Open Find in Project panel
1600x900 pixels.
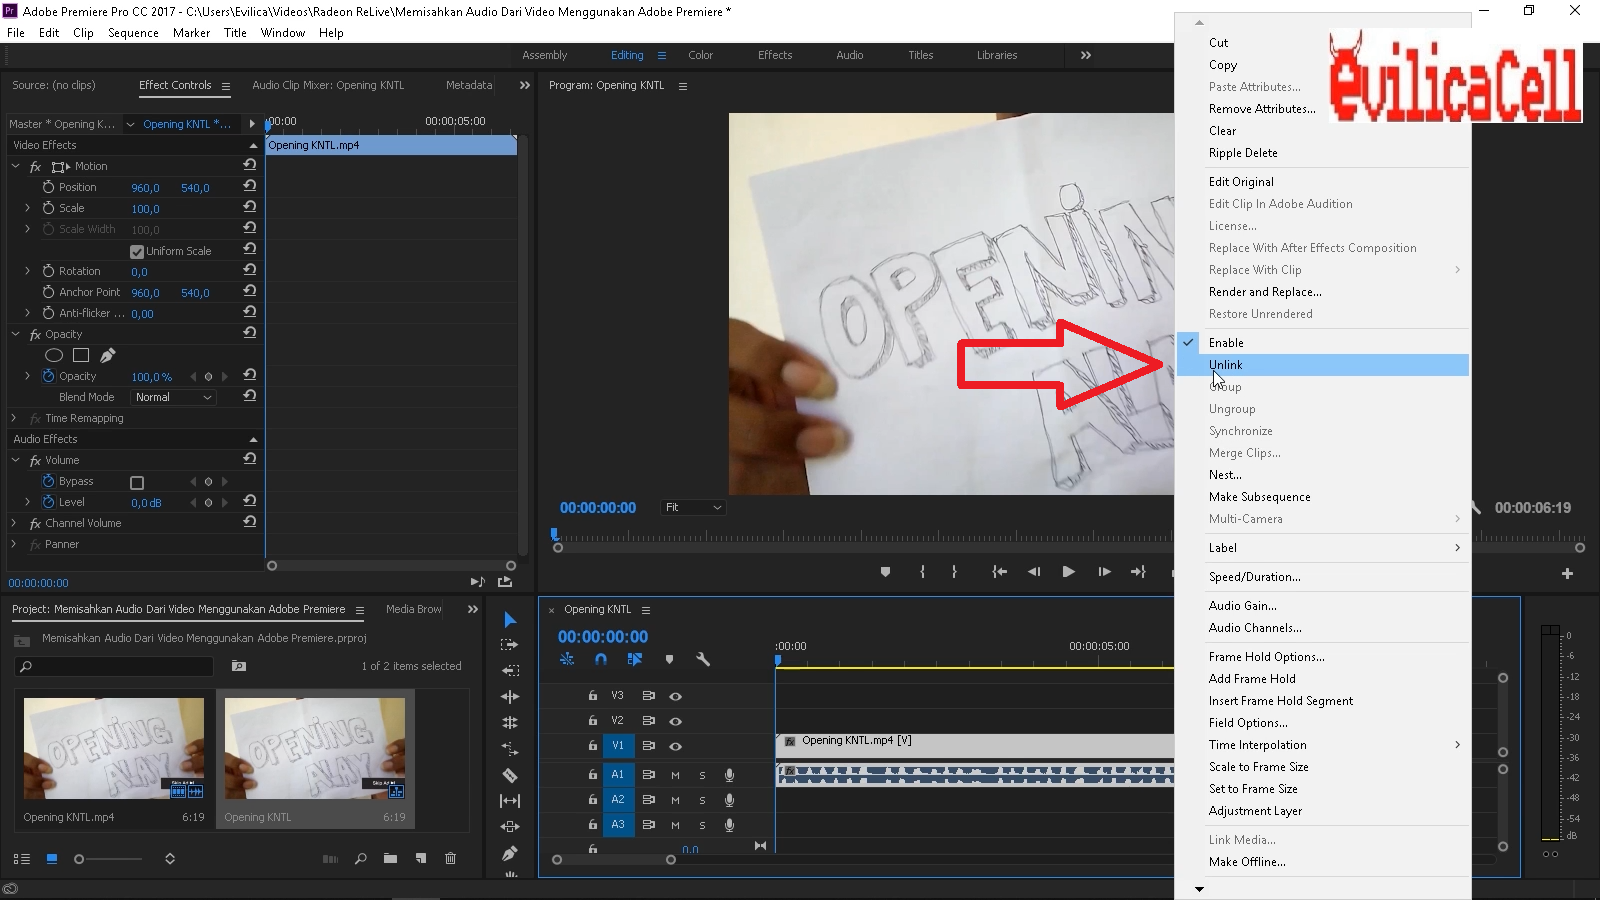tap(360, 858)
